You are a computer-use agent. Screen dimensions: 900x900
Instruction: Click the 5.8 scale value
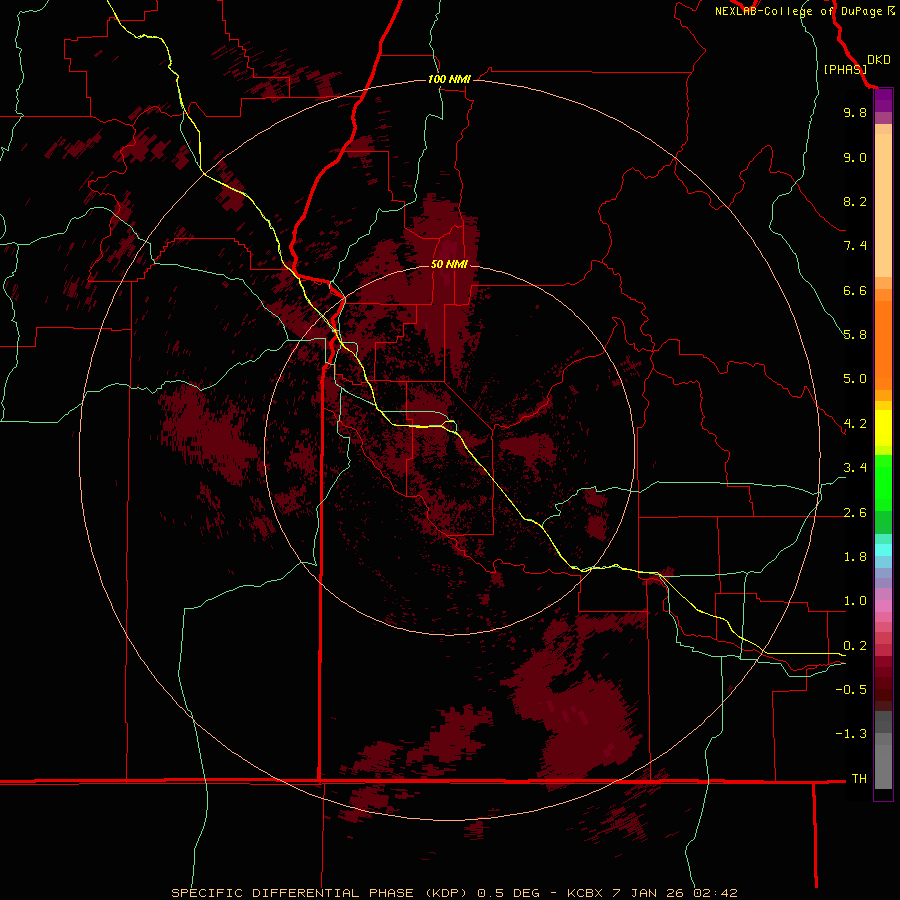coord(855,335)
